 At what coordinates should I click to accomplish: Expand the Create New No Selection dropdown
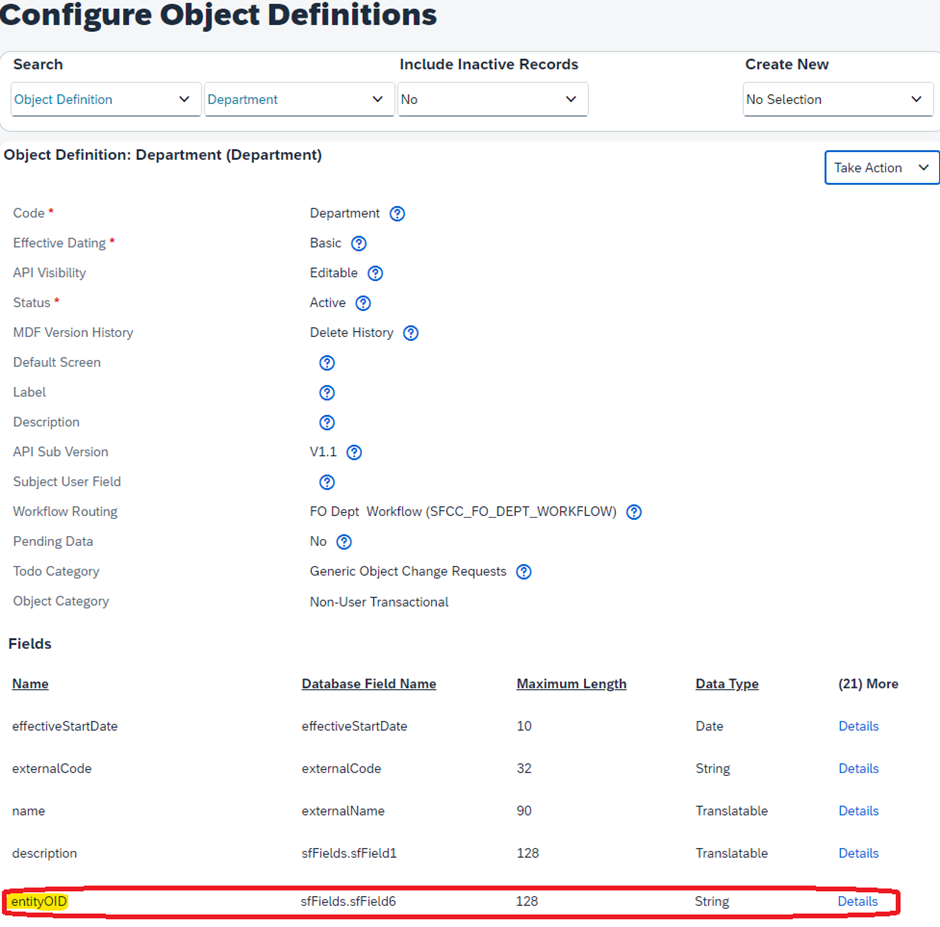tap(838, 100)
